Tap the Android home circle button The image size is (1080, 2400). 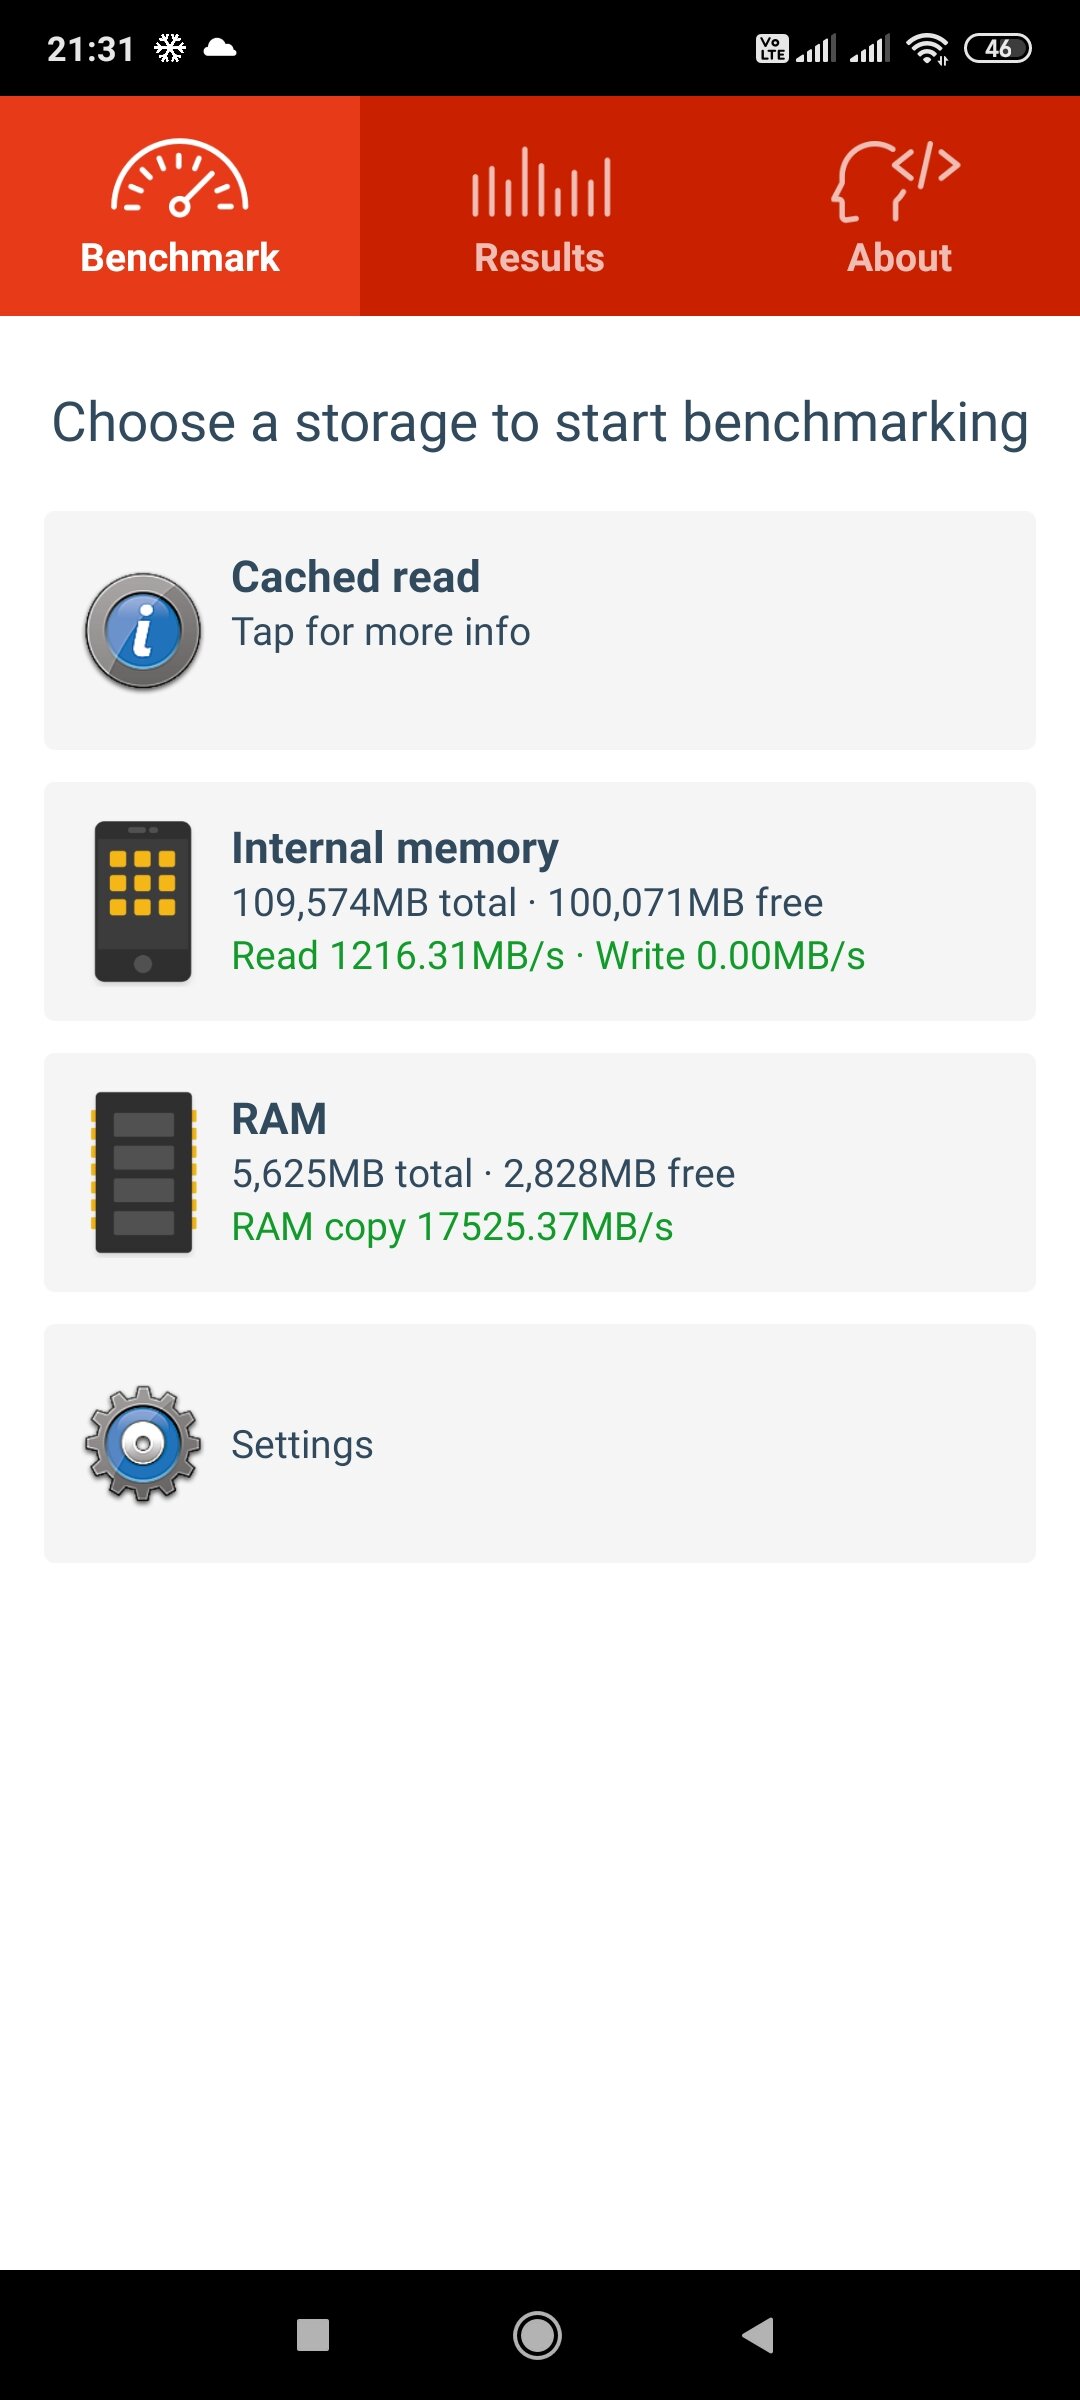tap(537, 2335)
